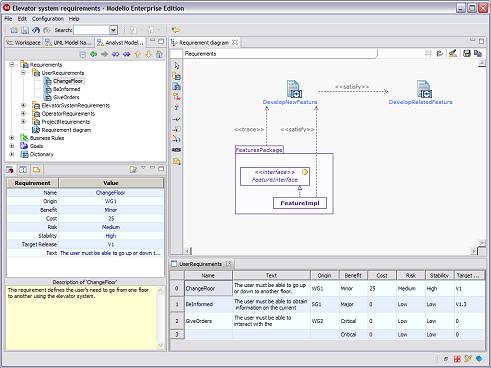Open the Configuration menu
The image size is (491, 368).
48,19
